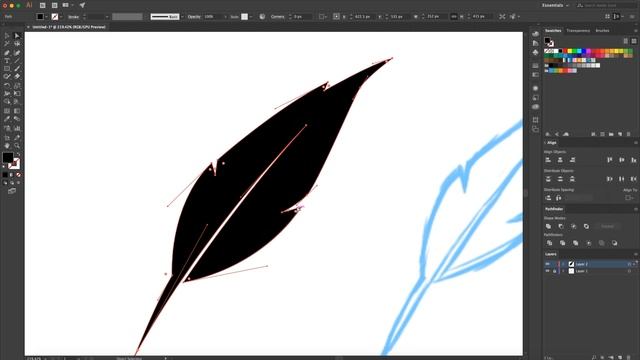Toggle visibility eye of Layer 2
This screenshot has width=640, height=360.
tap(547, 264)
